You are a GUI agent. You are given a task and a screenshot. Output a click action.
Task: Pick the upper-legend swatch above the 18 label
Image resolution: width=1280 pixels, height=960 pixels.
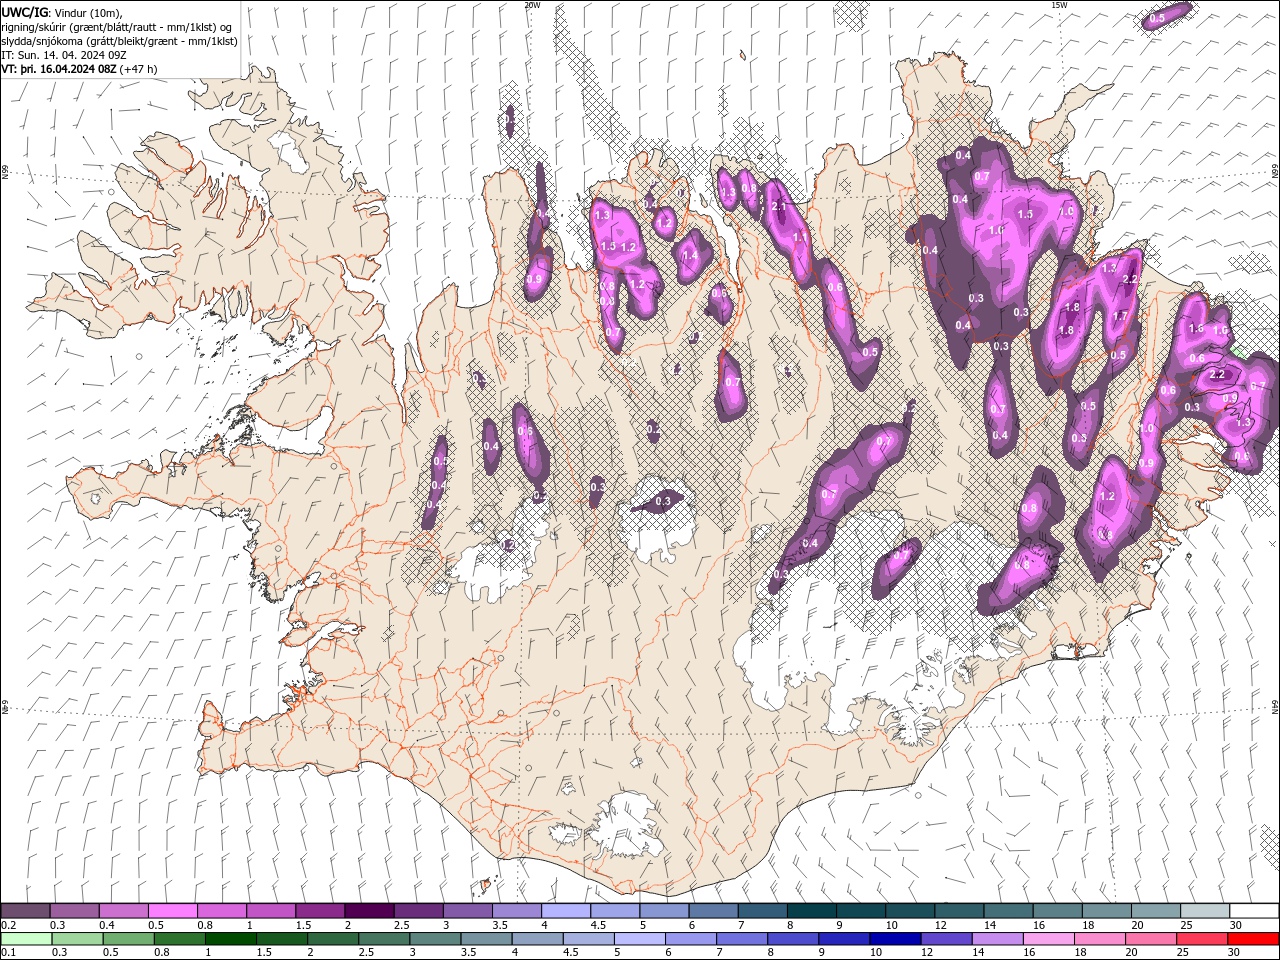tap(1106, 911)
